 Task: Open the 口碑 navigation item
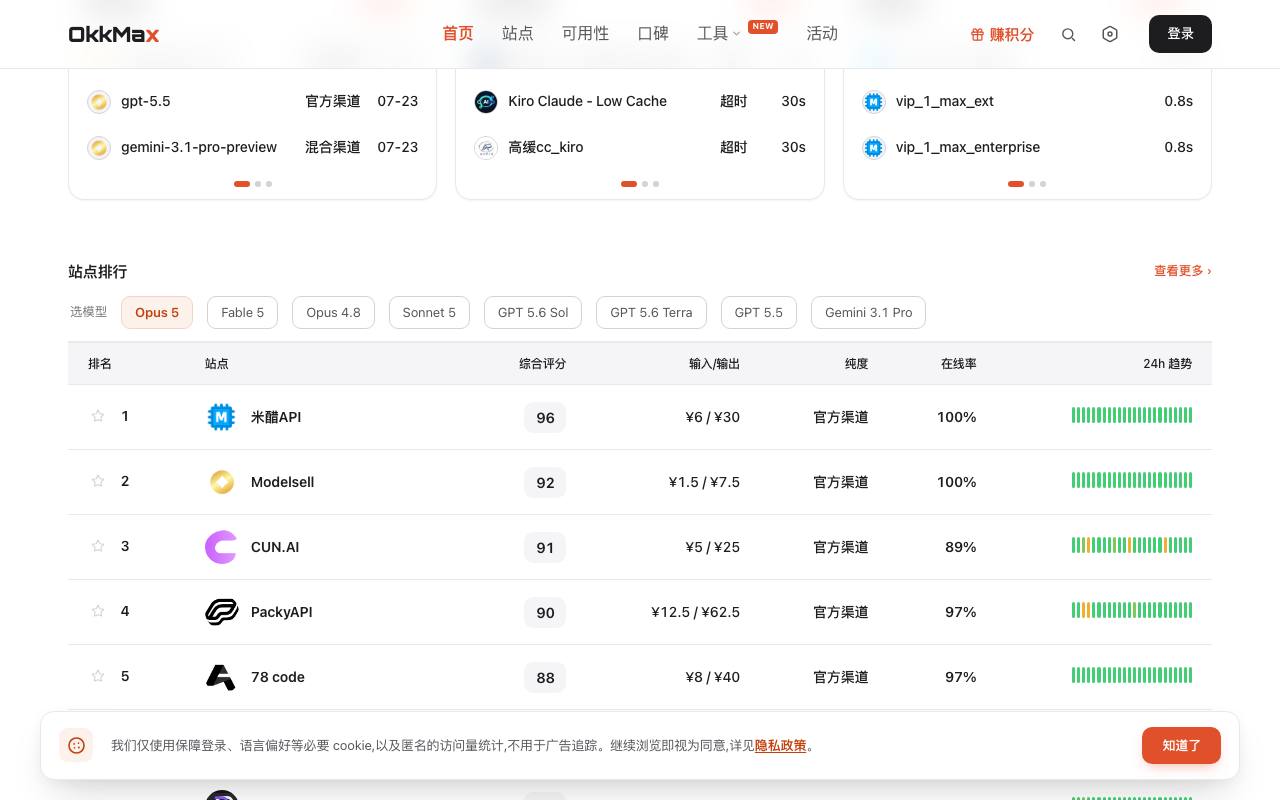coord(654,34)
